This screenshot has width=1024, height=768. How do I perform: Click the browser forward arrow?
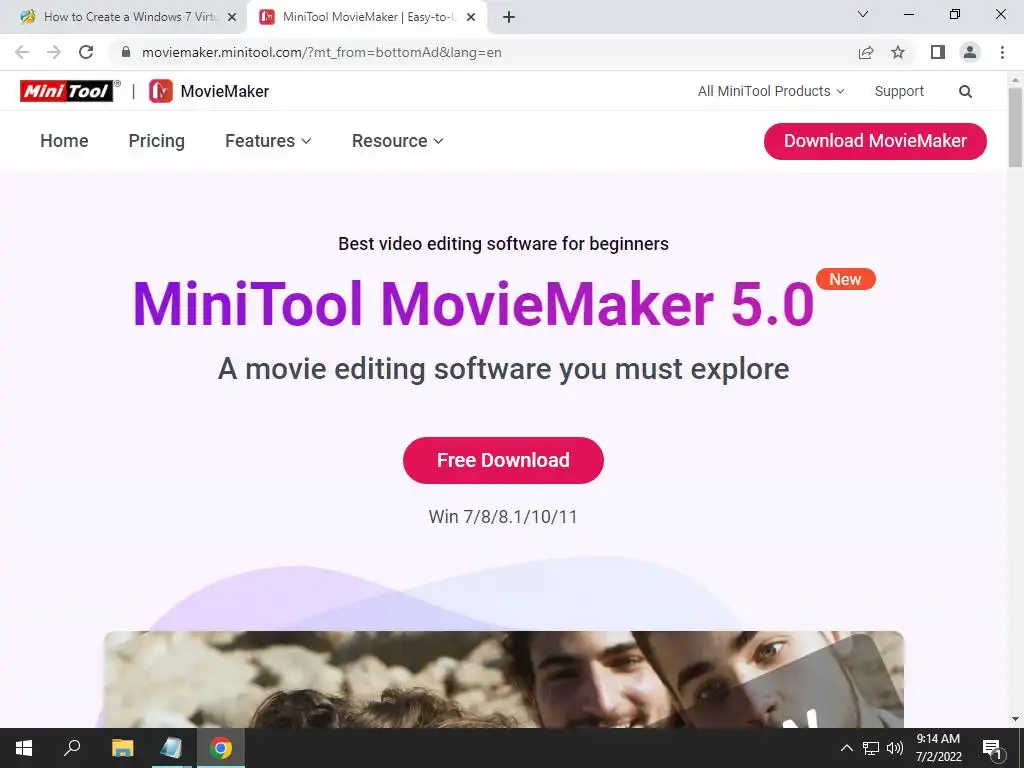pos(54,52)
